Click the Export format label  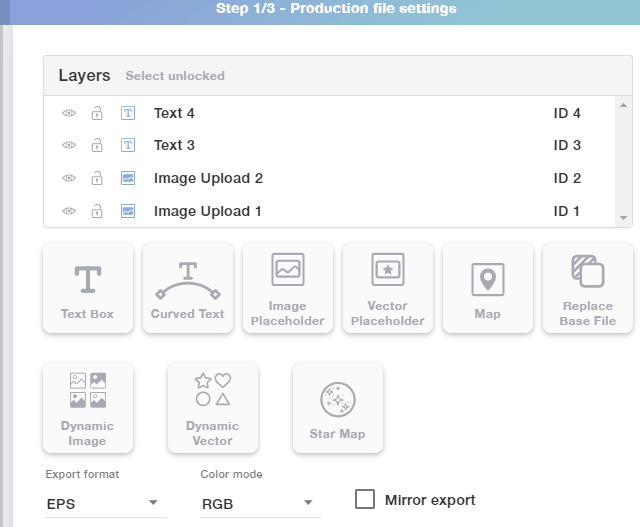(82, 474)
